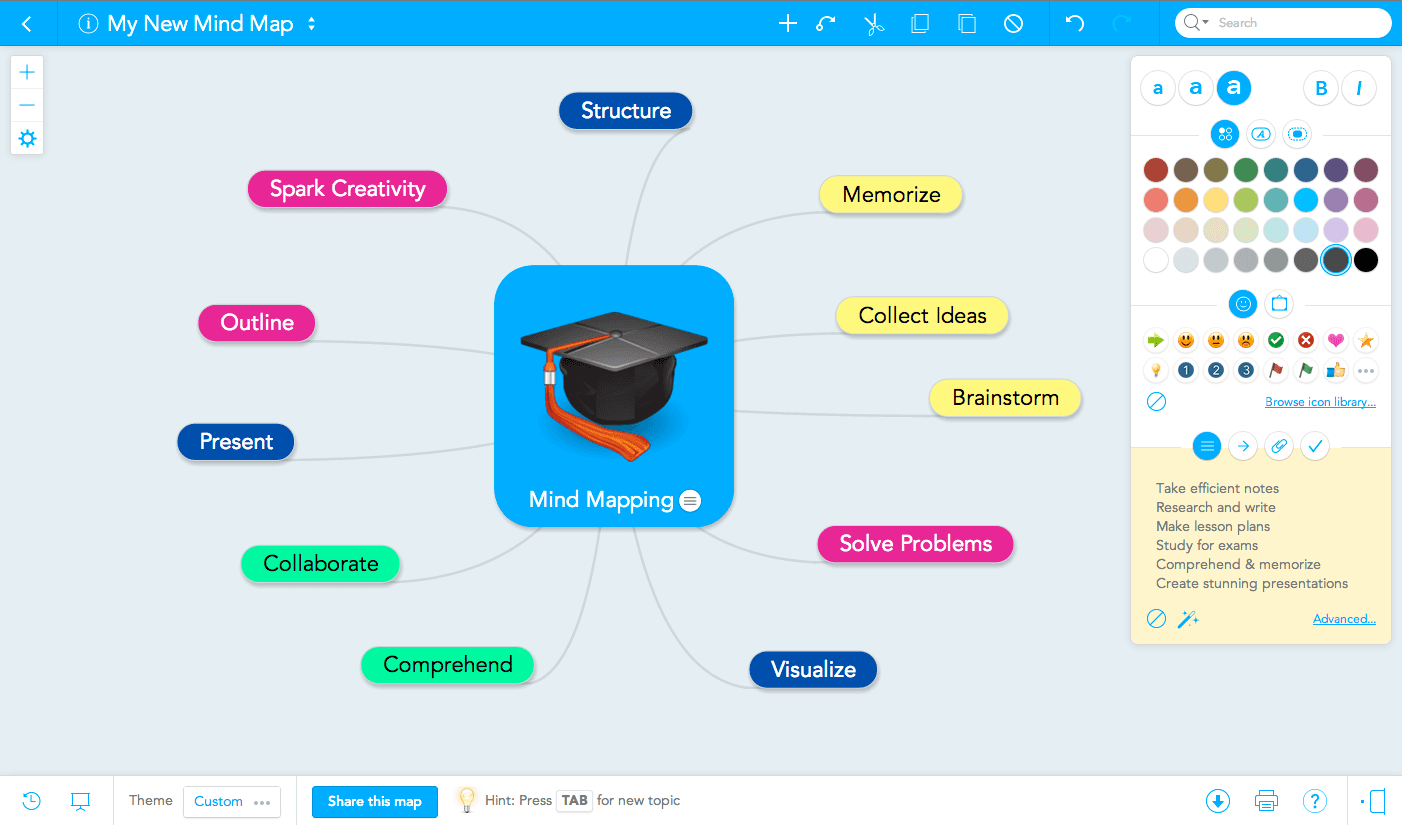Open the help question mark icon
This screenshot has height=825, width=1402.
pyautogui.click(x=1315, y=801)
